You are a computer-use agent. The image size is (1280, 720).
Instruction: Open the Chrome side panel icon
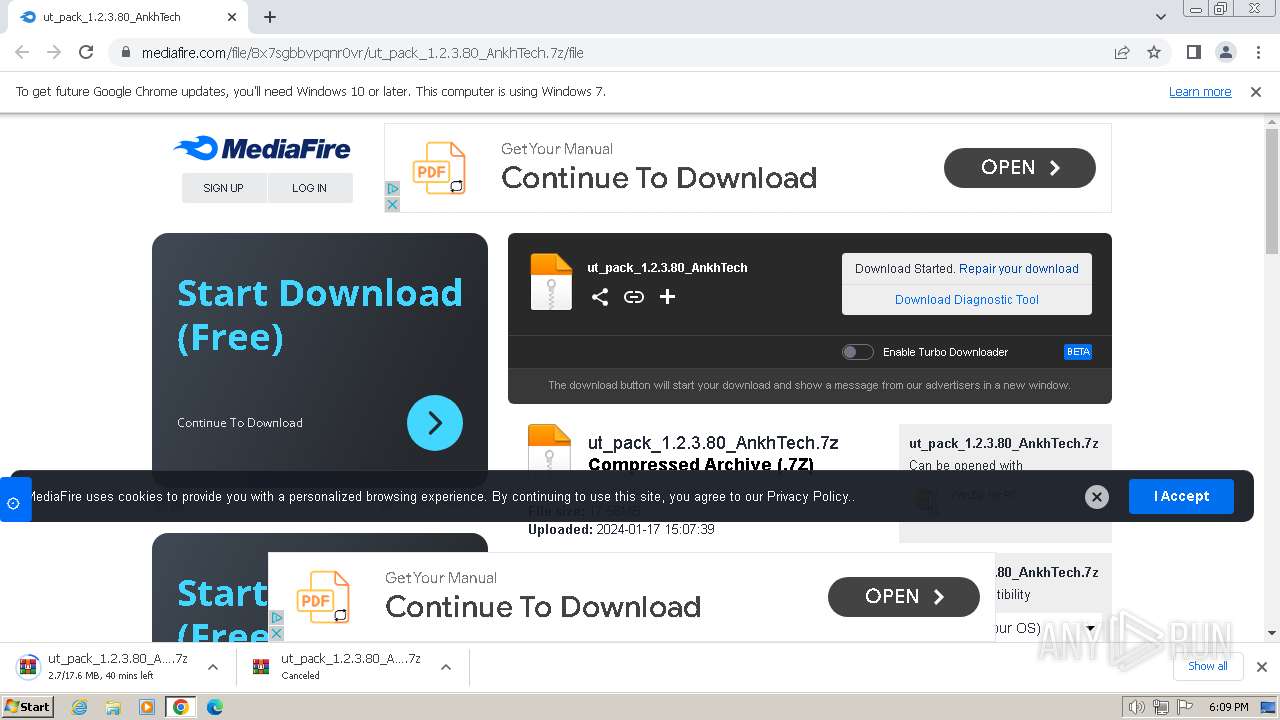[1194, 52]
